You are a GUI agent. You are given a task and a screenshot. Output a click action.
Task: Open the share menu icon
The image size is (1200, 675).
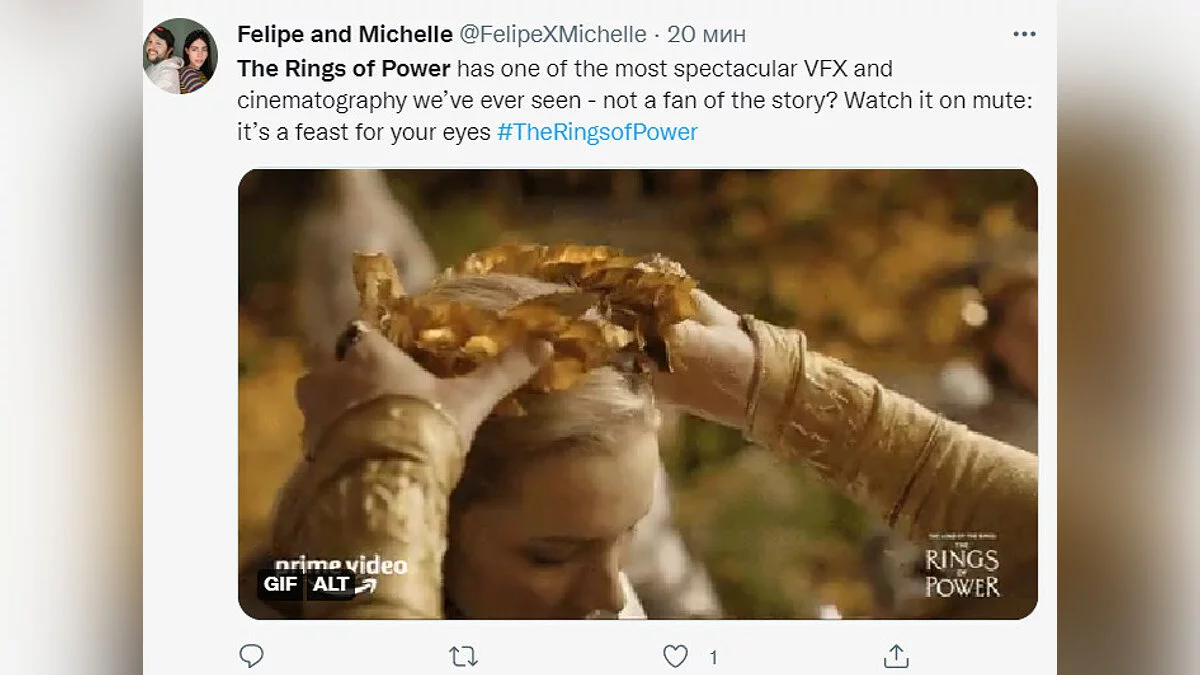pyautogui.click(x=896, y=656)
